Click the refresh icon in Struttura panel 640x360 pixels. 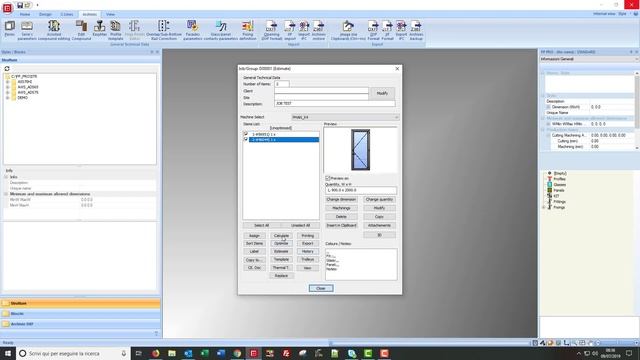pyautogui.click(x=7, y=69)
